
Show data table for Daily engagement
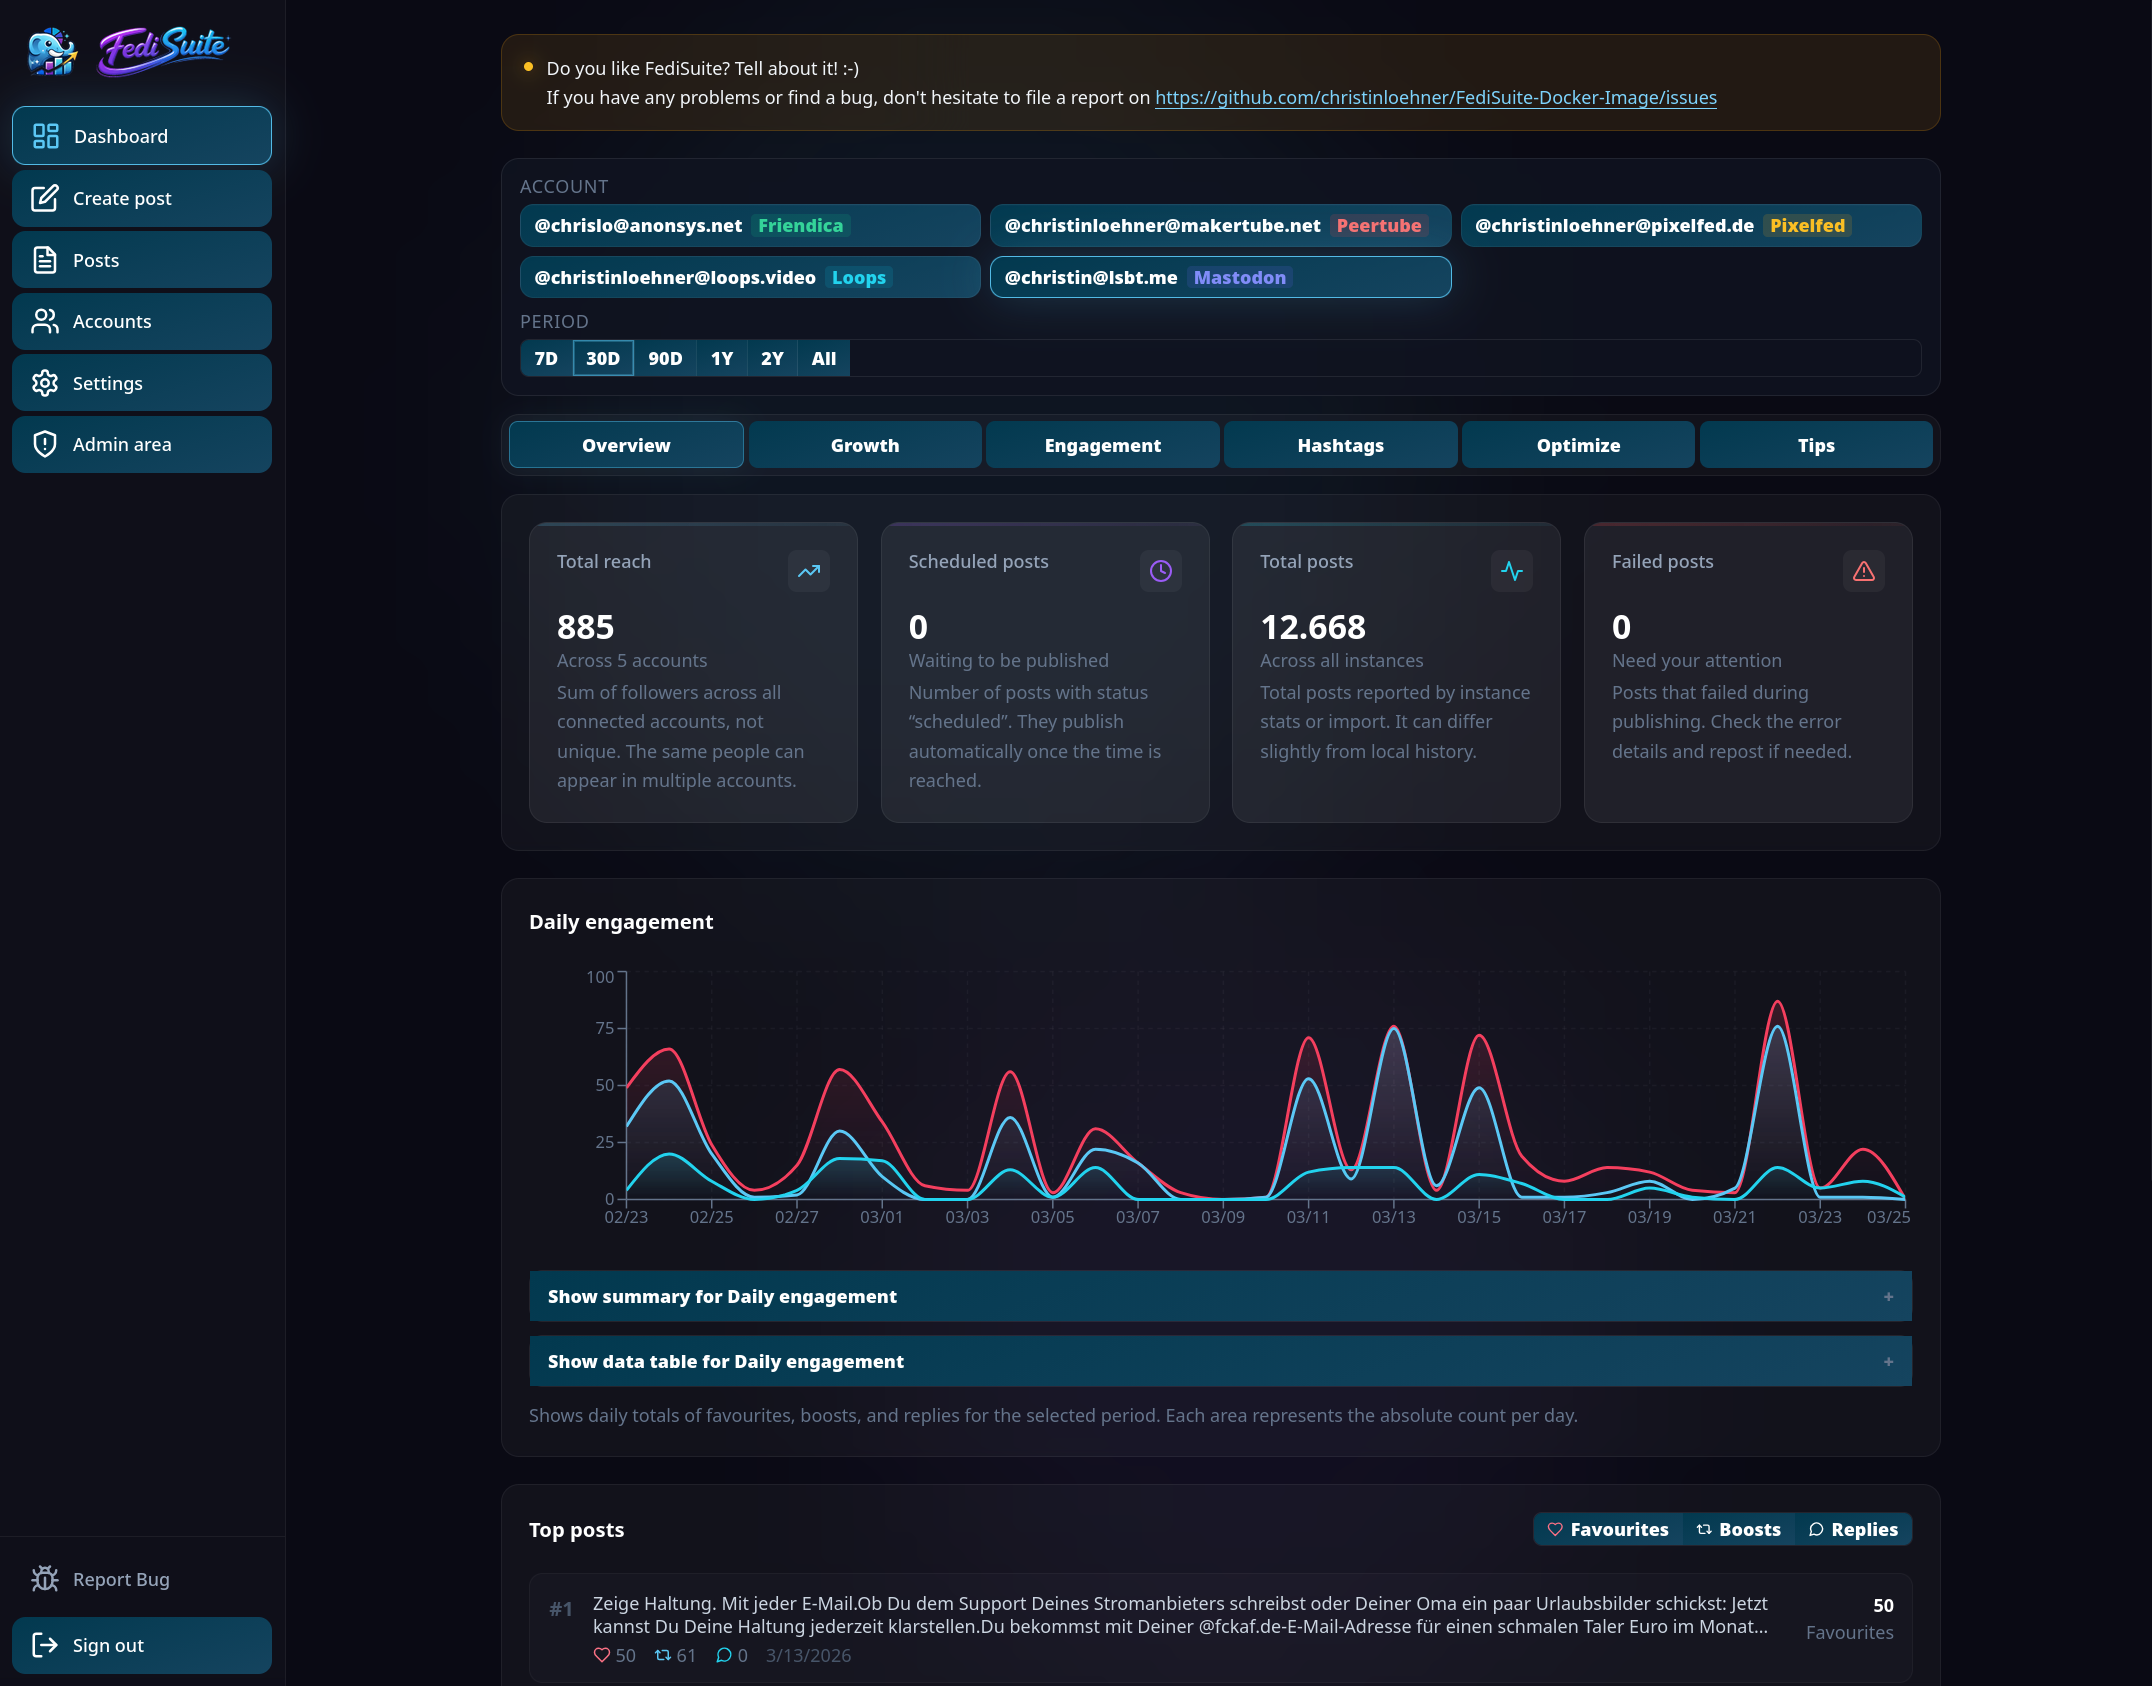tap(1220, 1361)
